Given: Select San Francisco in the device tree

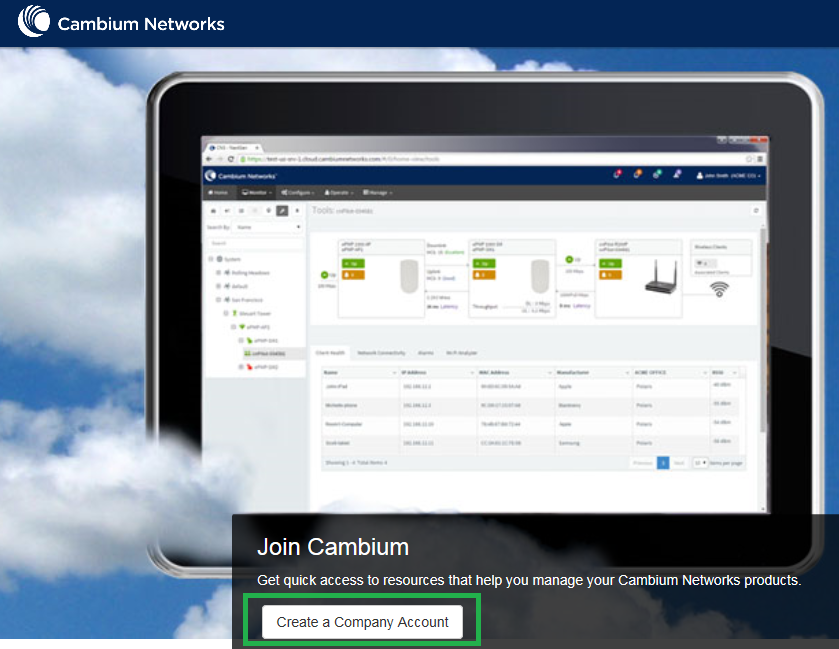Looking at the screenshot, I should 244,299.
